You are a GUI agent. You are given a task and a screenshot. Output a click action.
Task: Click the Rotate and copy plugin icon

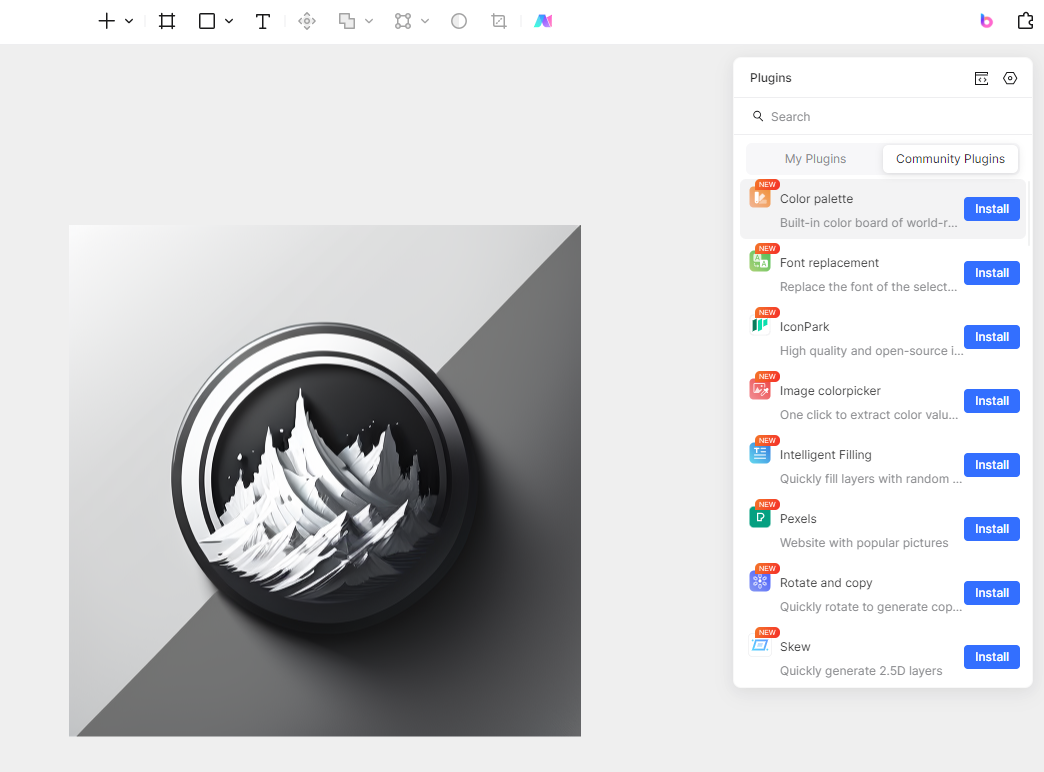(760, 581)
